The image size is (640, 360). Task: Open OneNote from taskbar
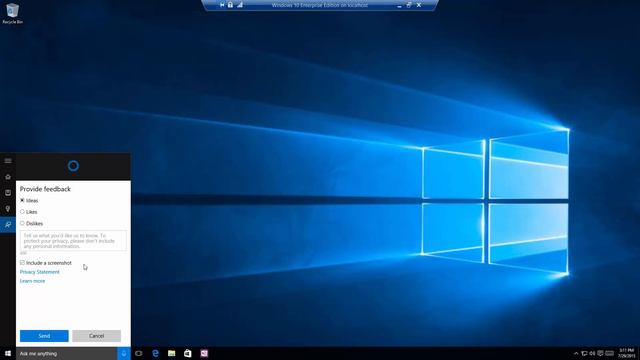tap(204, 353)
